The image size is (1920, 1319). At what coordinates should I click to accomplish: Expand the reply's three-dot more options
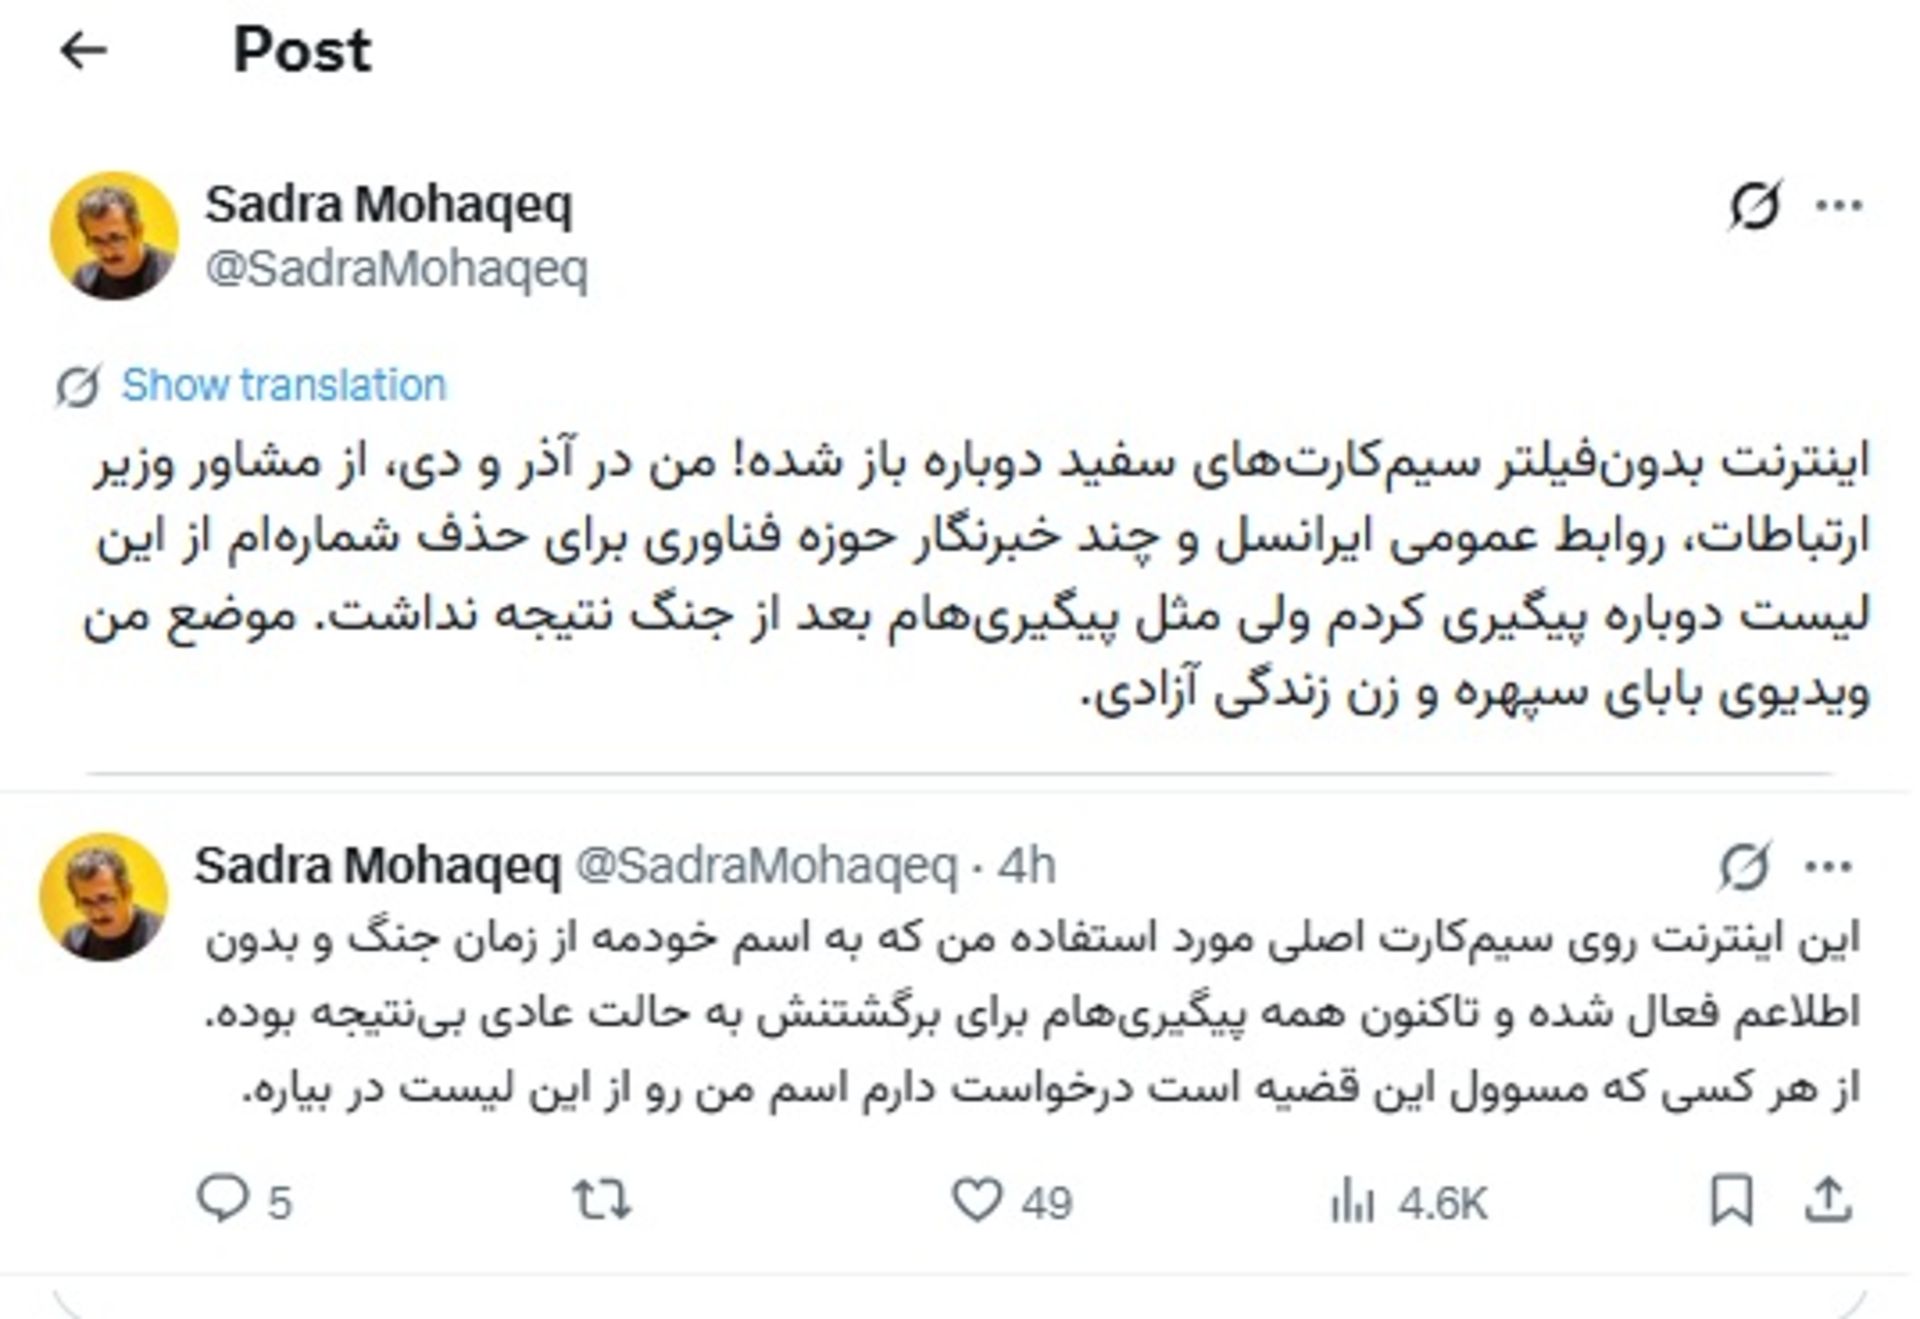pos(1830,866)
